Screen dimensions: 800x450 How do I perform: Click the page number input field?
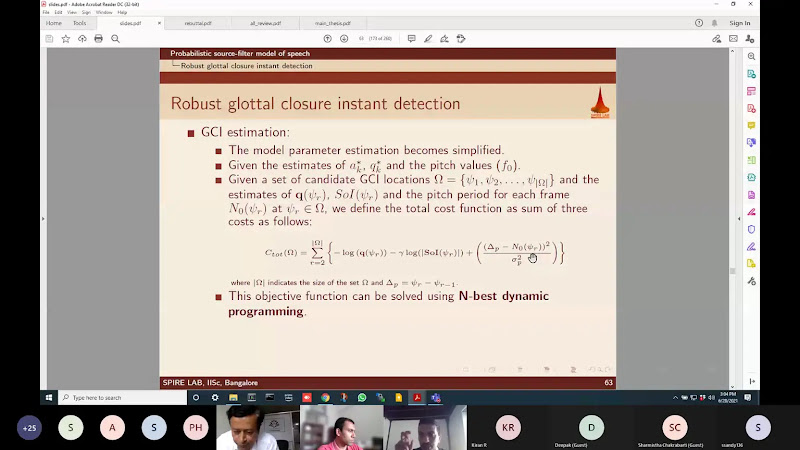point(361,39)
